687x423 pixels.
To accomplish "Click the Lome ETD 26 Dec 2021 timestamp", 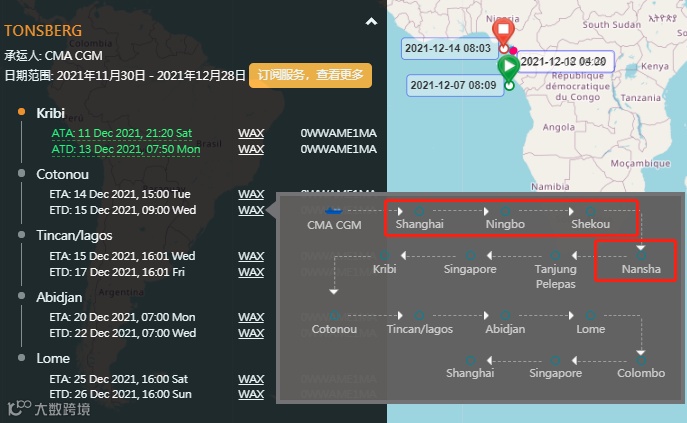I will point(120,394).
